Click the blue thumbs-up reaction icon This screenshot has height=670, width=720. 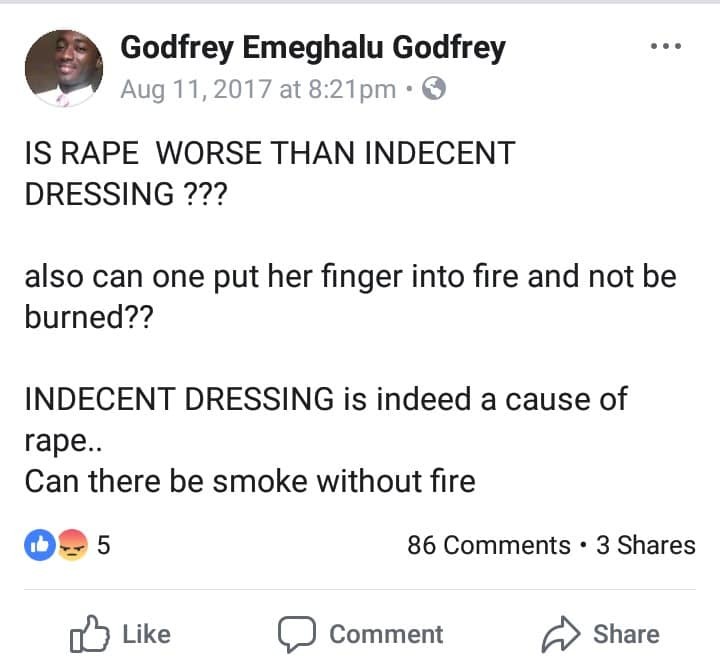39,545
